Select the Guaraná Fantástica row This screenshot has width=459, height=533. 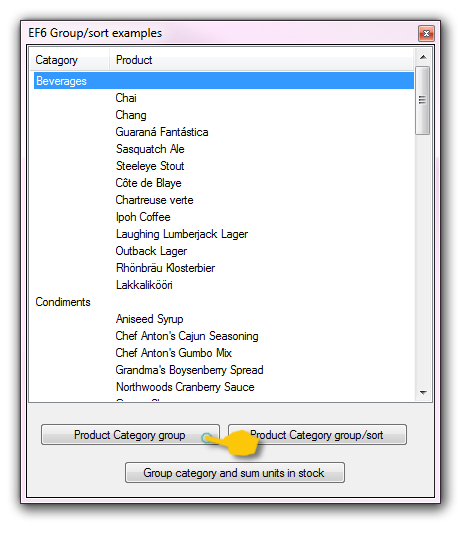click(224, 132)
